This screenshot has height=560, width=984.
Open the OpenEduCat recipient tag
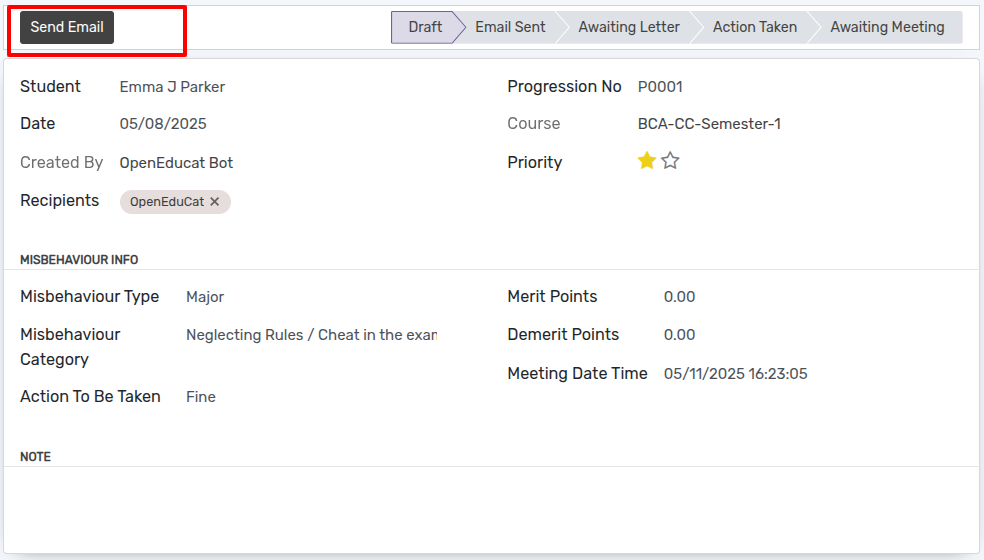click(167, 202)
